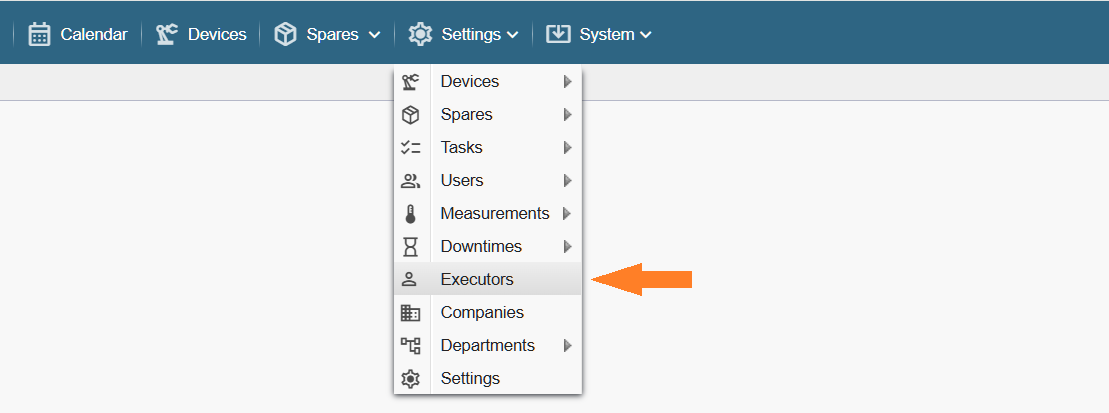Click the Settings gear icon in the navbar

coord(420,34)
